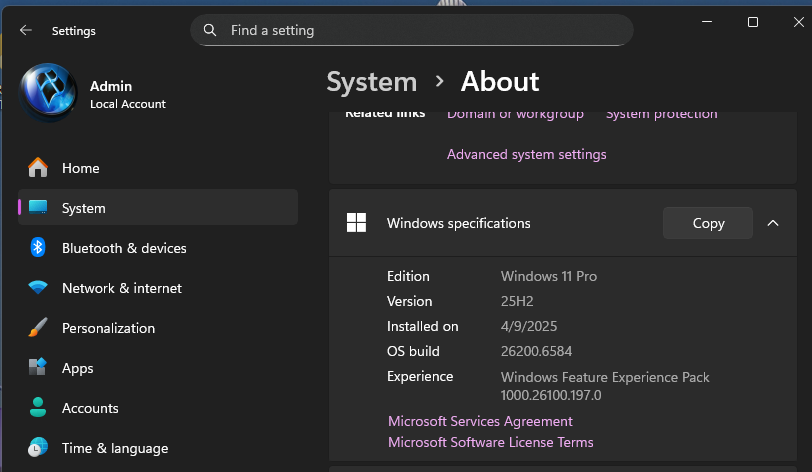Click the Apps icon in sidebar

[x=38, y=367]
